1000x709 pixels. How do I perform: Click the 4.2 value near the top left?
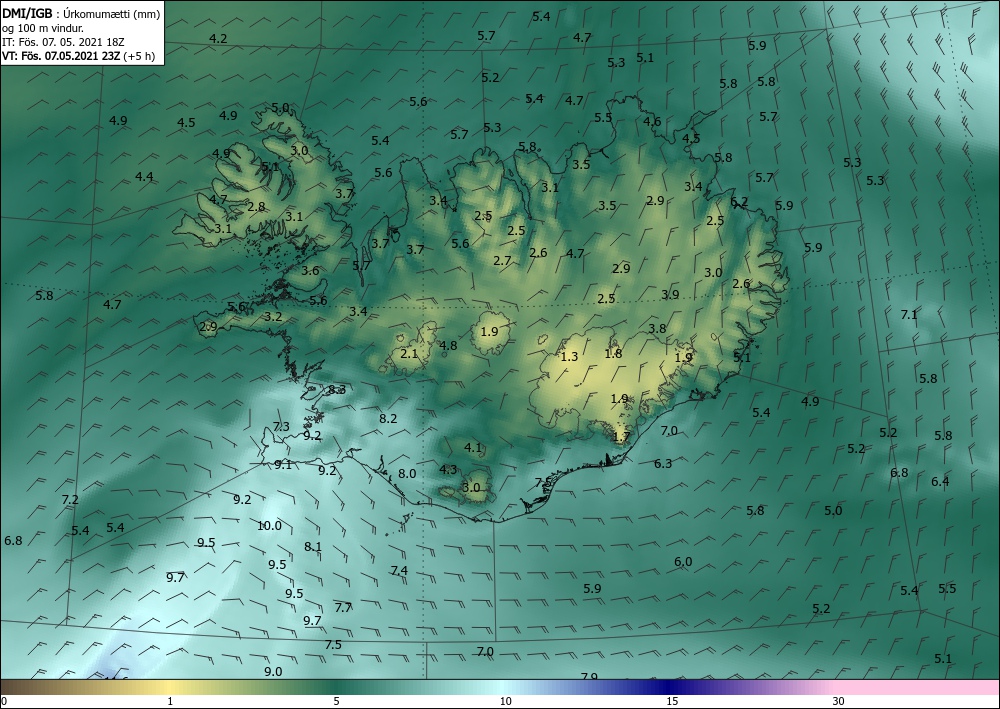tap(218, 39)
